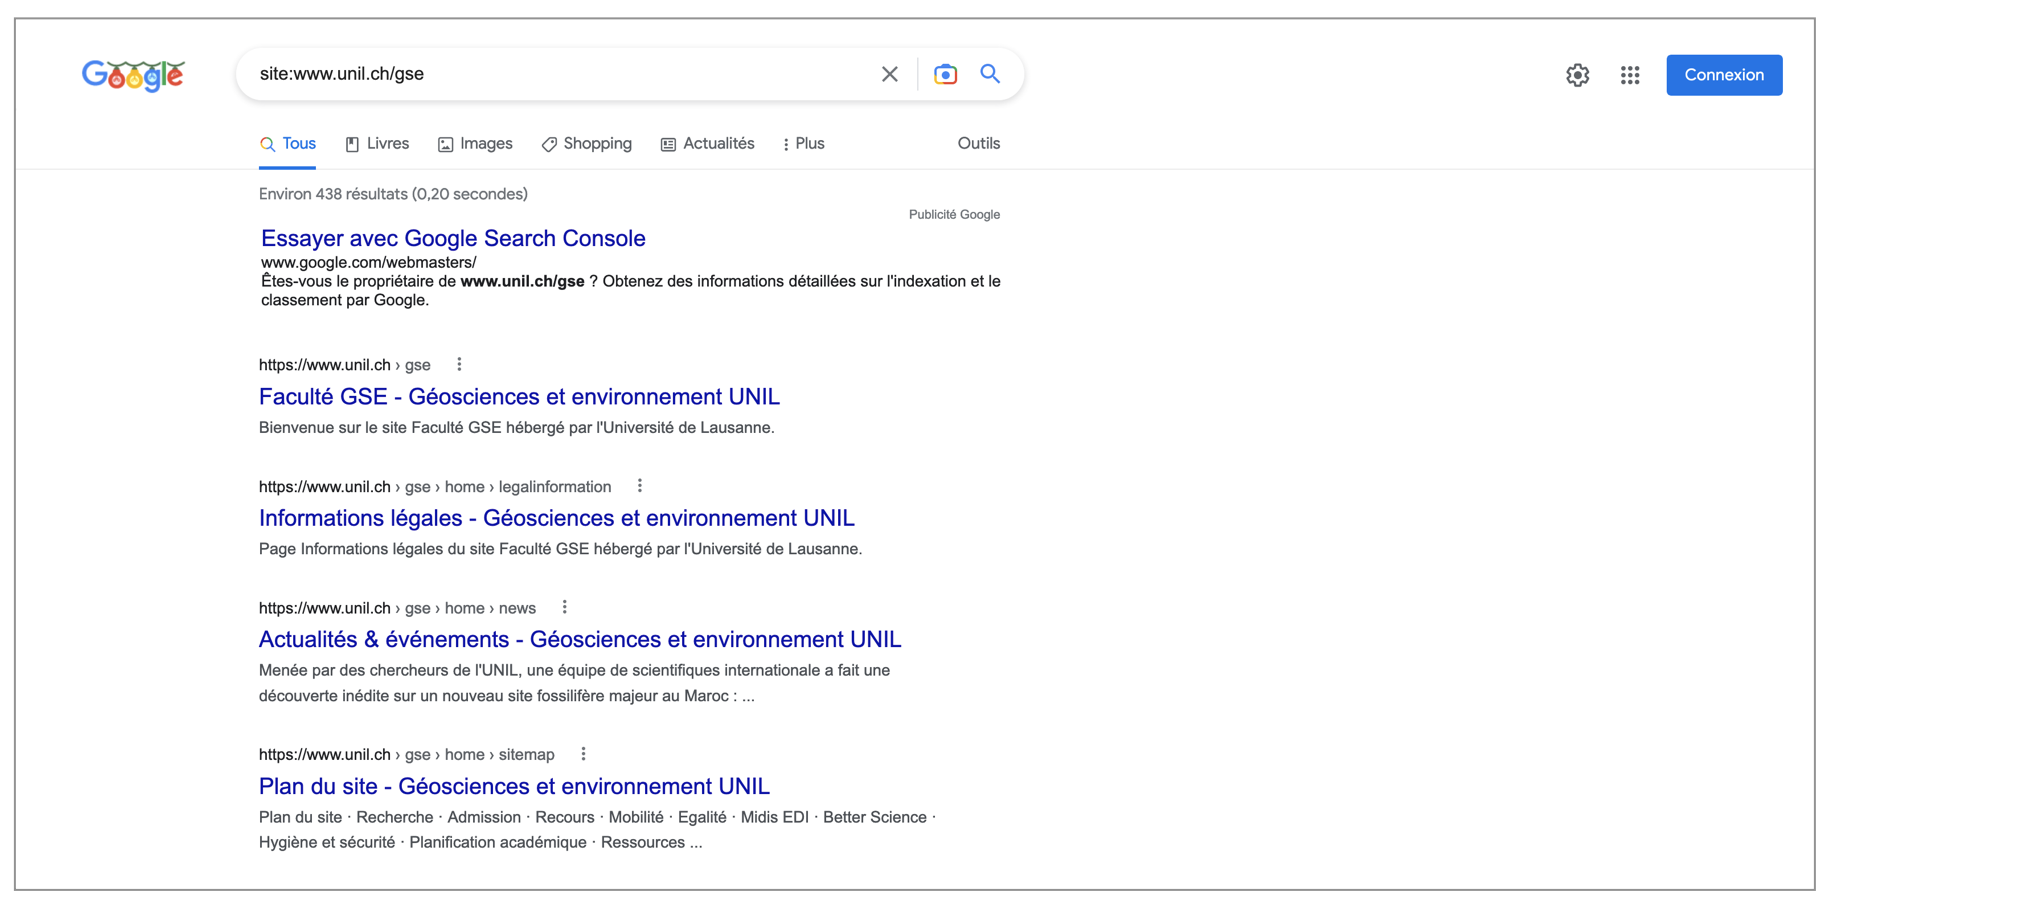
Task: Click into the search text field
Action: pos(560,74)
